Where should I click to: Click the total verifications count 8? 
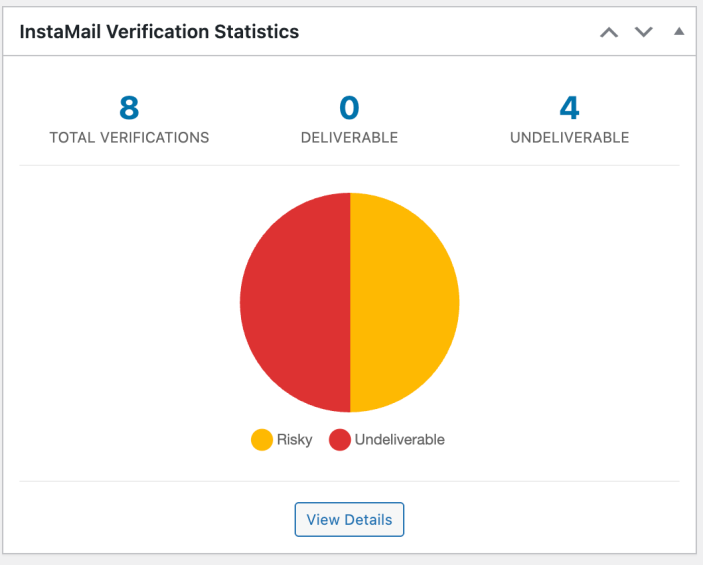click(129, 107)
